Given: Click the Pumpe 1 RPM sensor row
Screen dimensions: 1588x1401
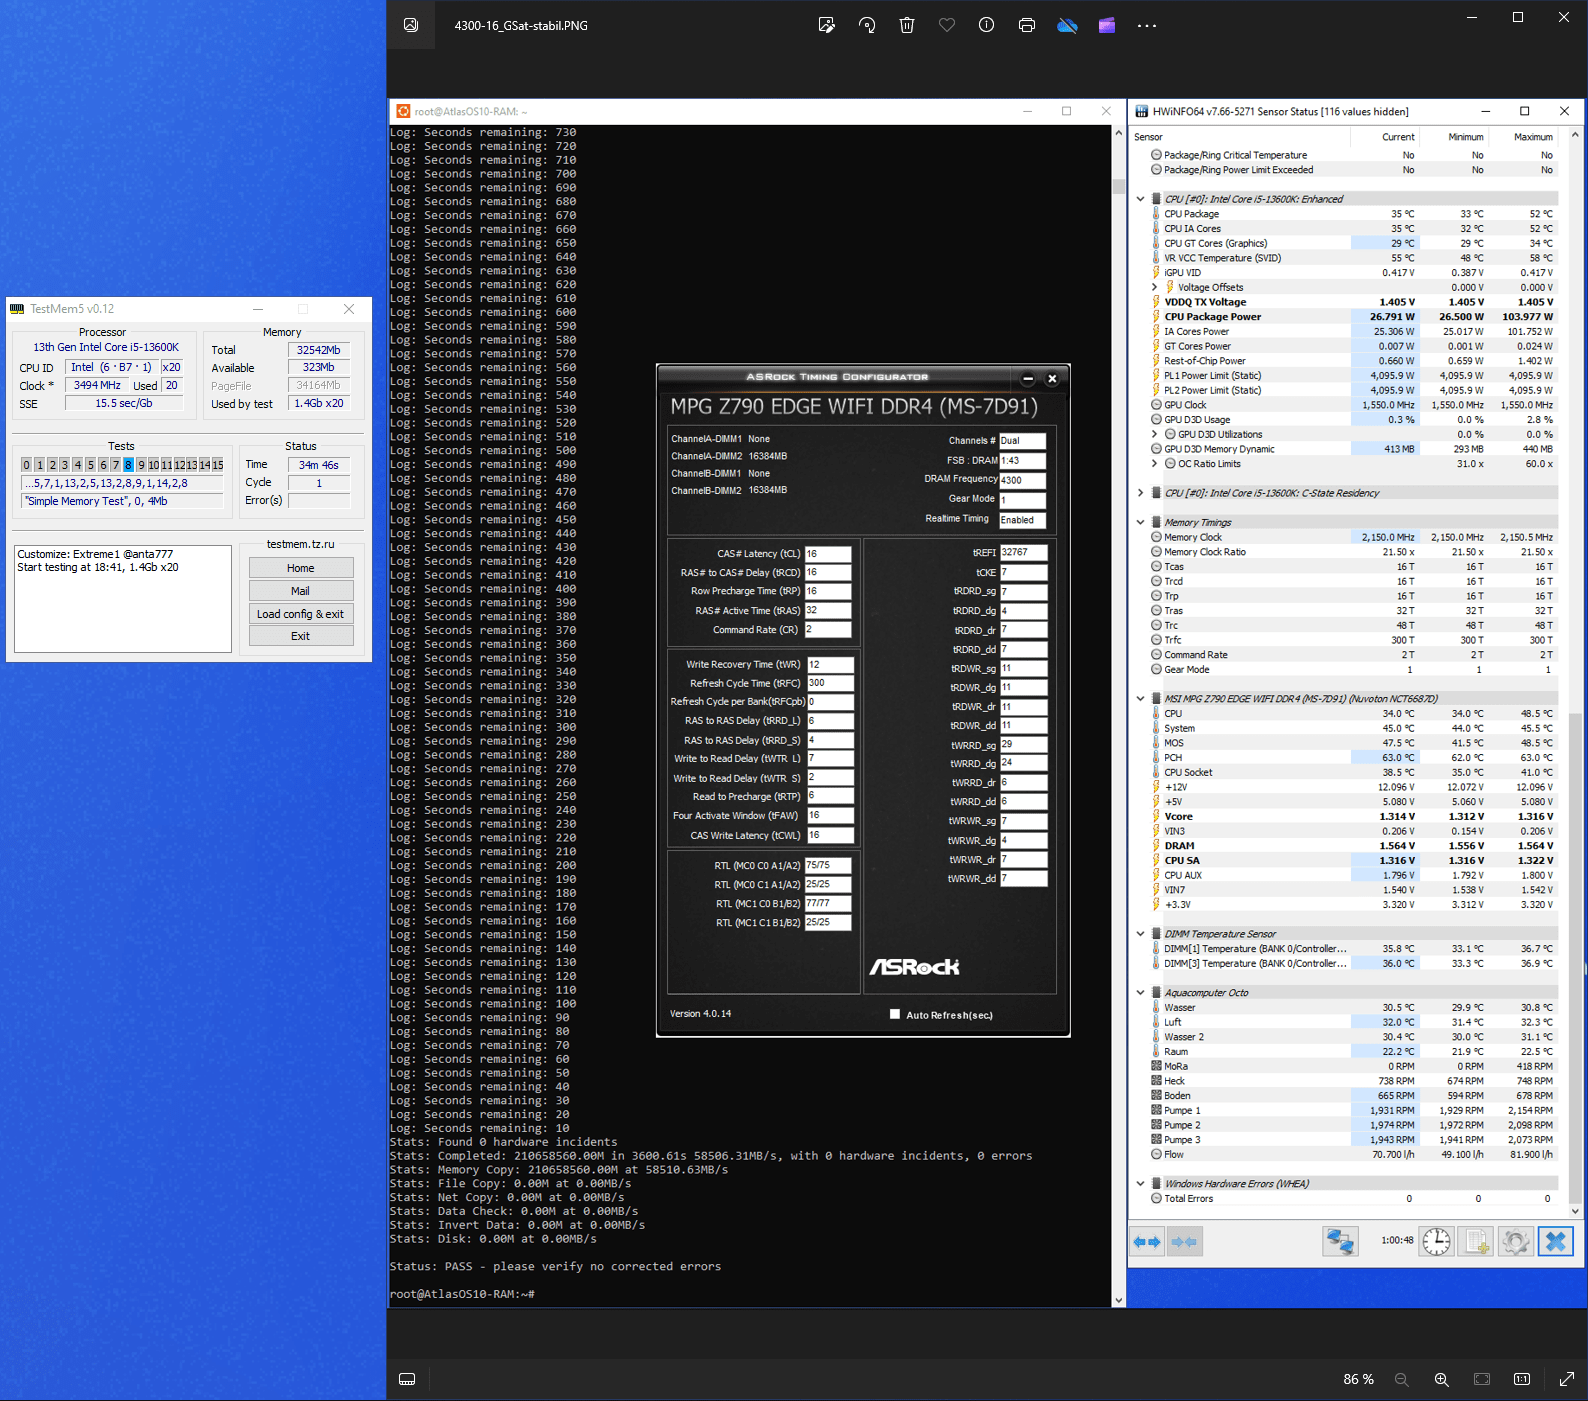Looking at the screenshot, I should click(x=1354, y=1110).
